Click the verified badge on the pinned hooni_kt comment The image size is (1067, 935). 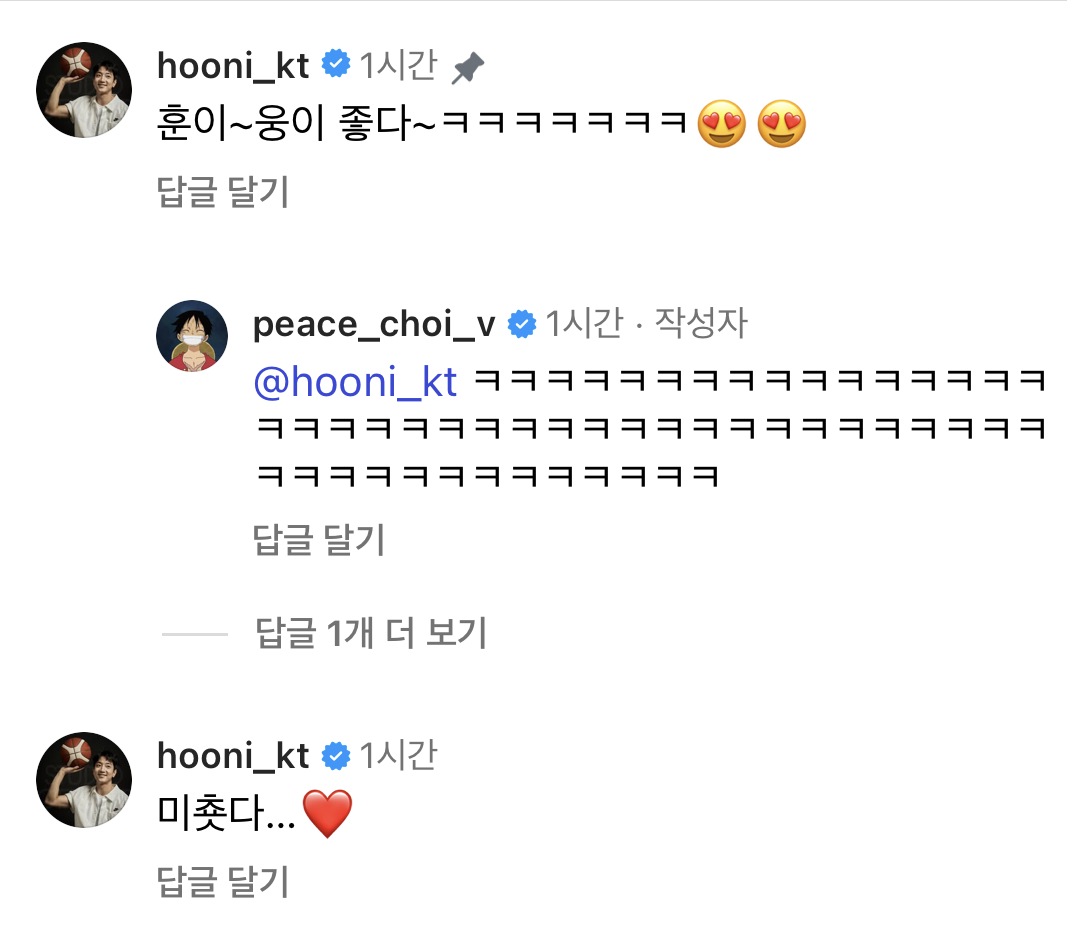tap(335, 66)
